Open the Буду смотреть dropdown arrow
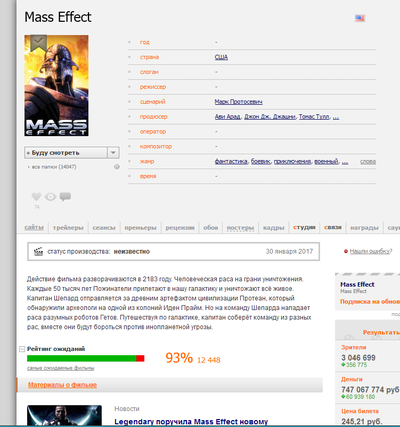Viewport: 400px width, 427px height. 113,153
